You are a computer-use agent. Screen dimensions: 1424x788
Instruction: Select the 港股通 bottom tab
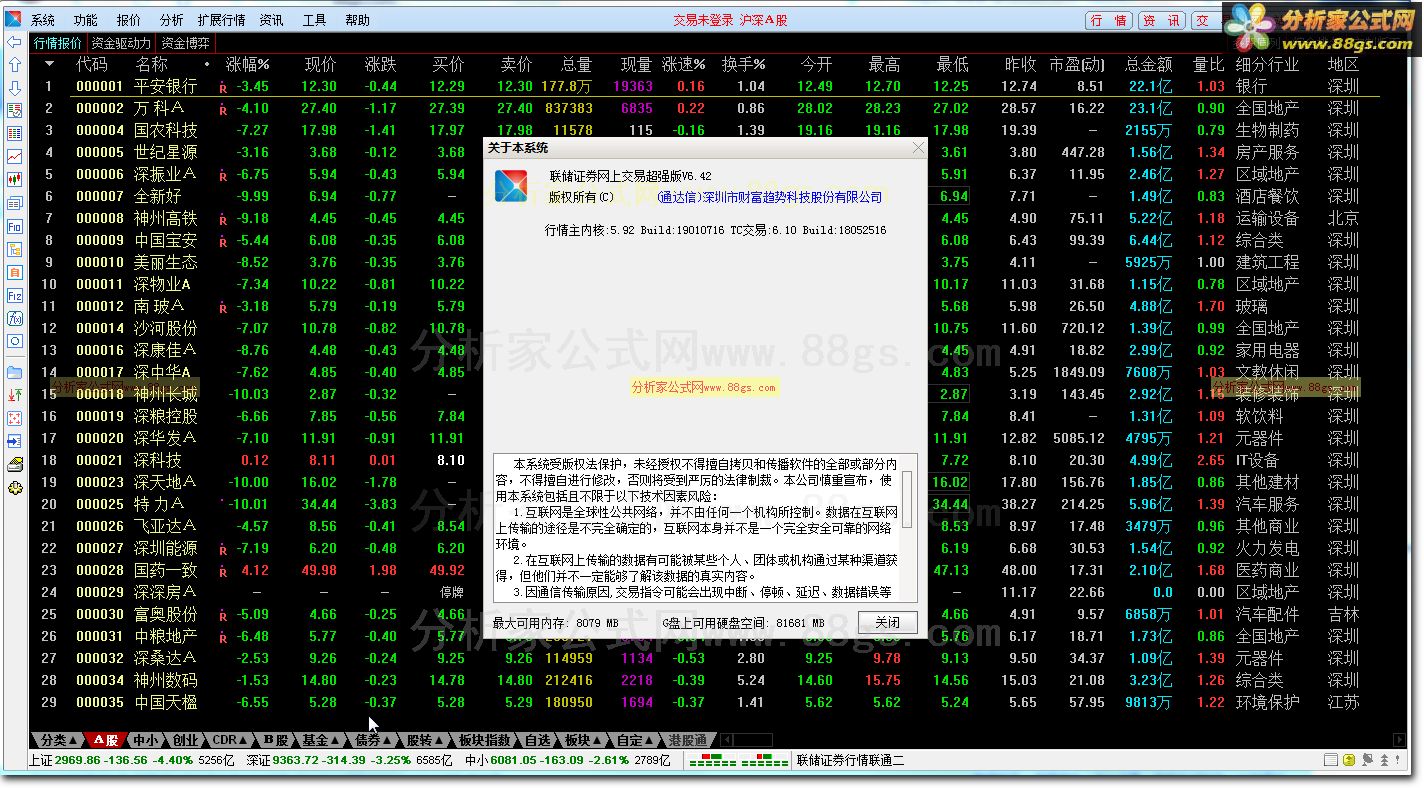pyautogui.click(x=687, y=740)
